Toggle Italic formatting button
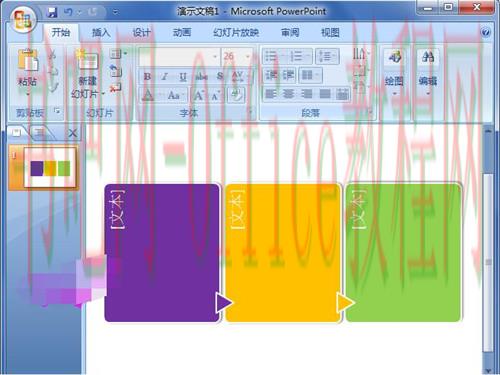Screen dimensions: 500x375 pos(164,77)
